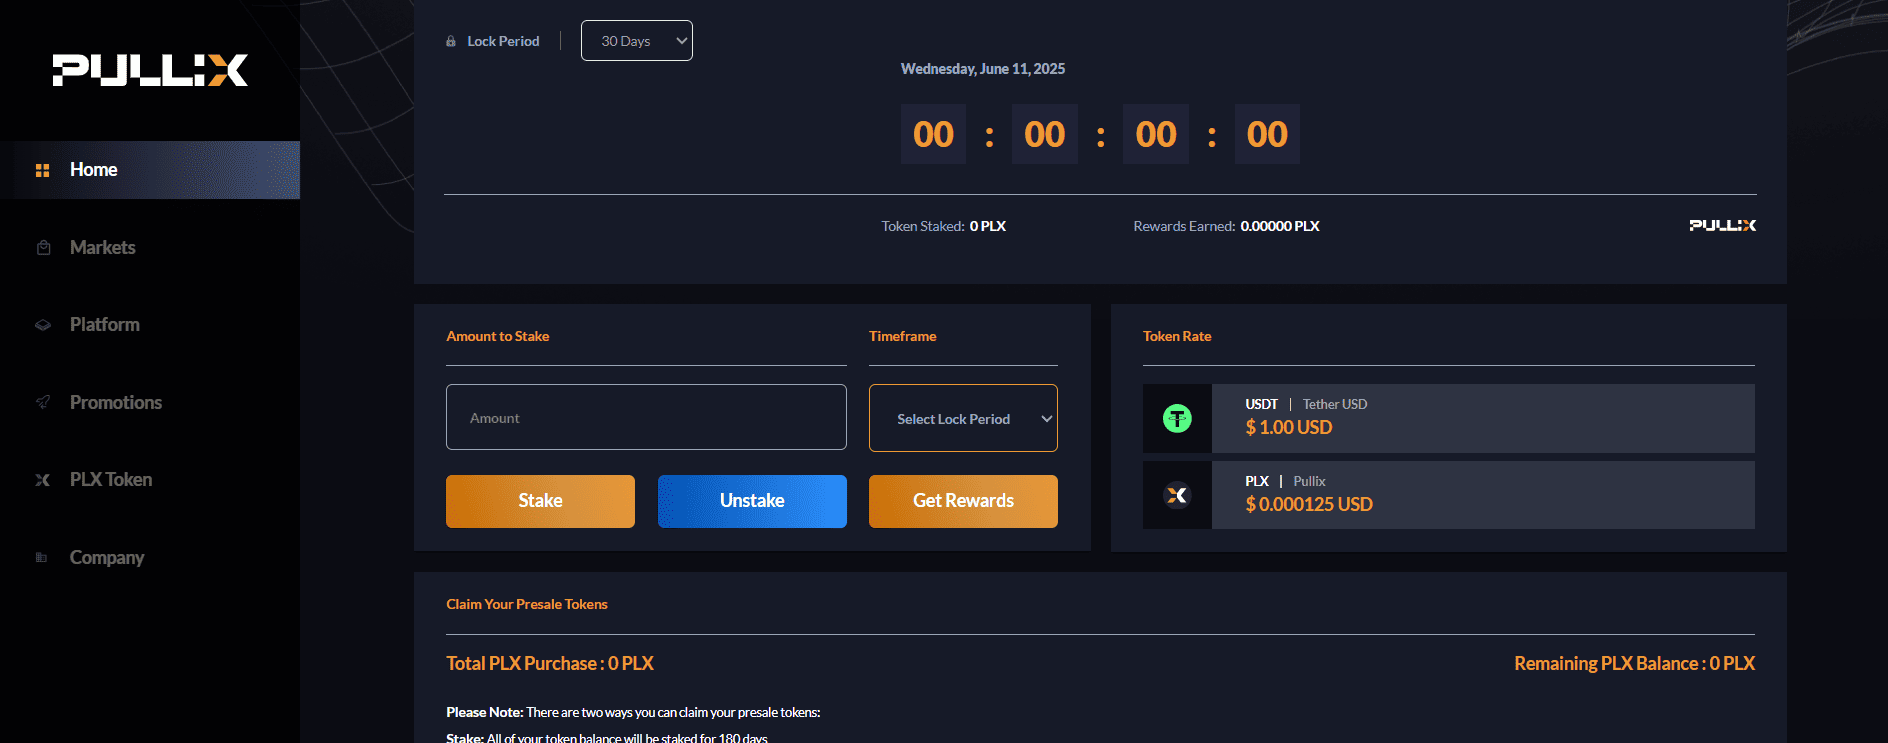Click the PLX token coin icon

pyautogui.click(x=1177, y=495)
